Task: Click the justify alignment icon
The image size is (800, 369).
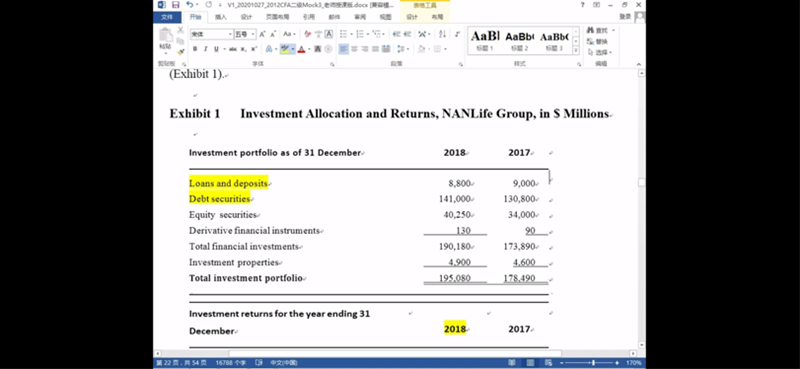Action: pos(375,49)
